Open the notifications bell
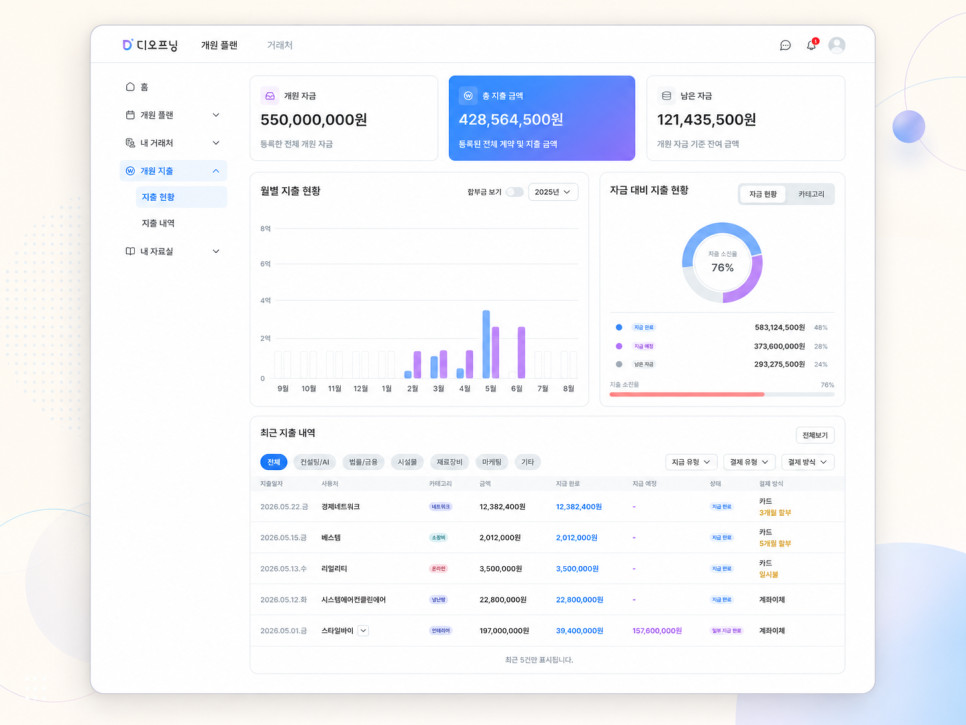 [811, 45]
